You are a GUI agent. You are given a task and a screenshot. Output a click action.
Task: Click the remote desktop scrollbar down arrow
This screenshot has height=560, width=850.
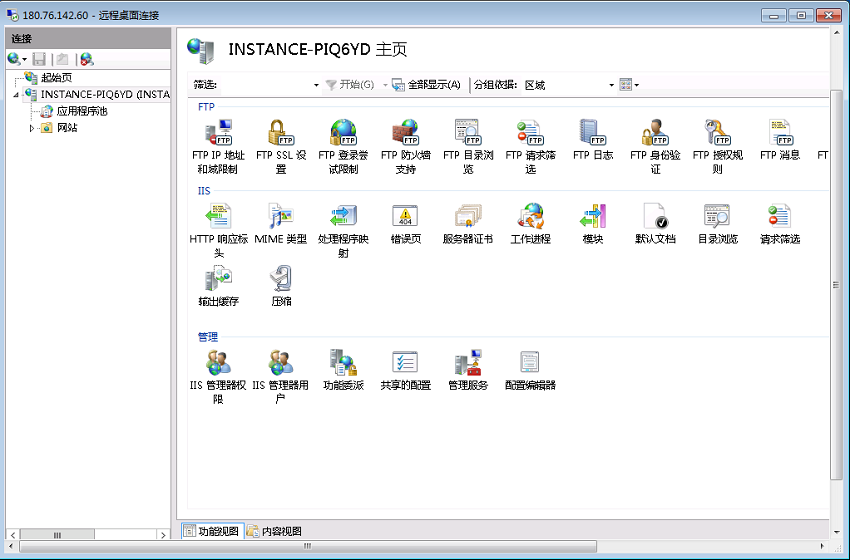click(x=836, y=532)
